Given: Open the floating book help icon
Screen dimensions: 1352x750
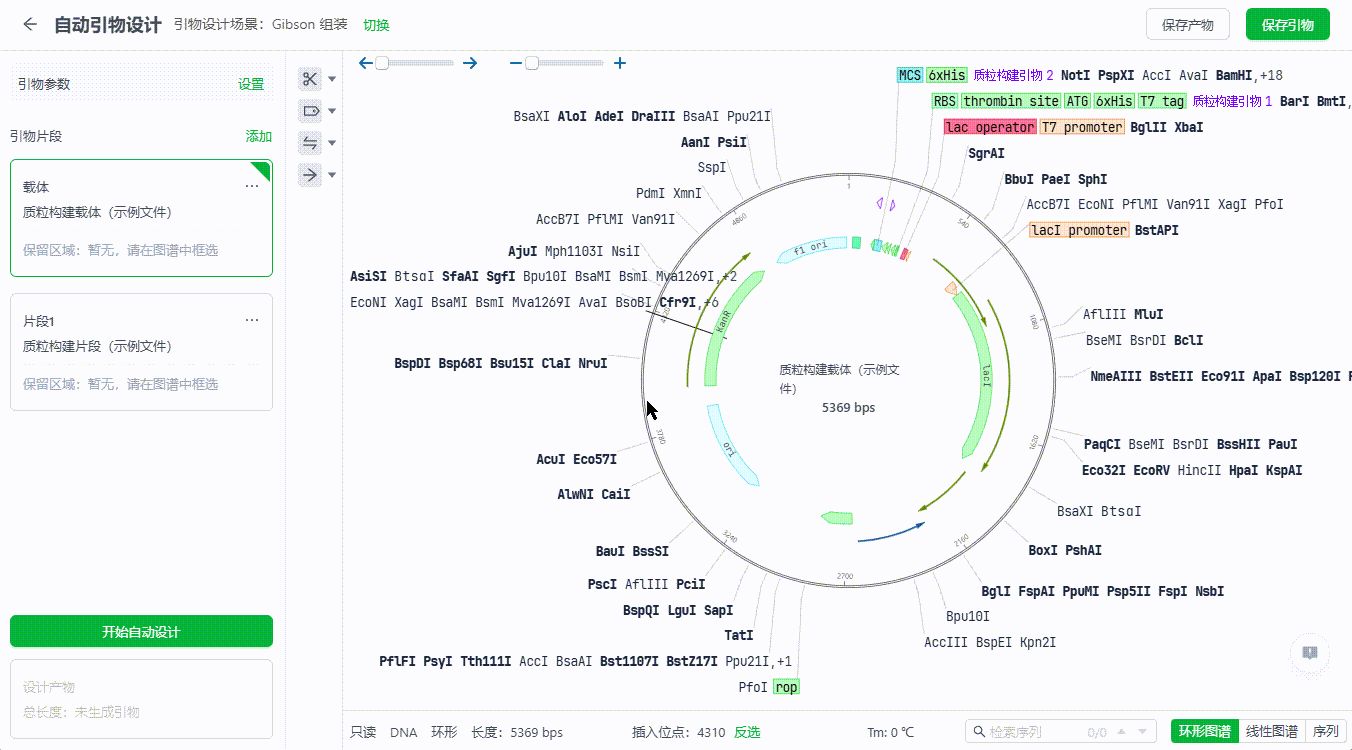Looking at the screenshot, I should pyautogui.click(x=1309, y=652).
